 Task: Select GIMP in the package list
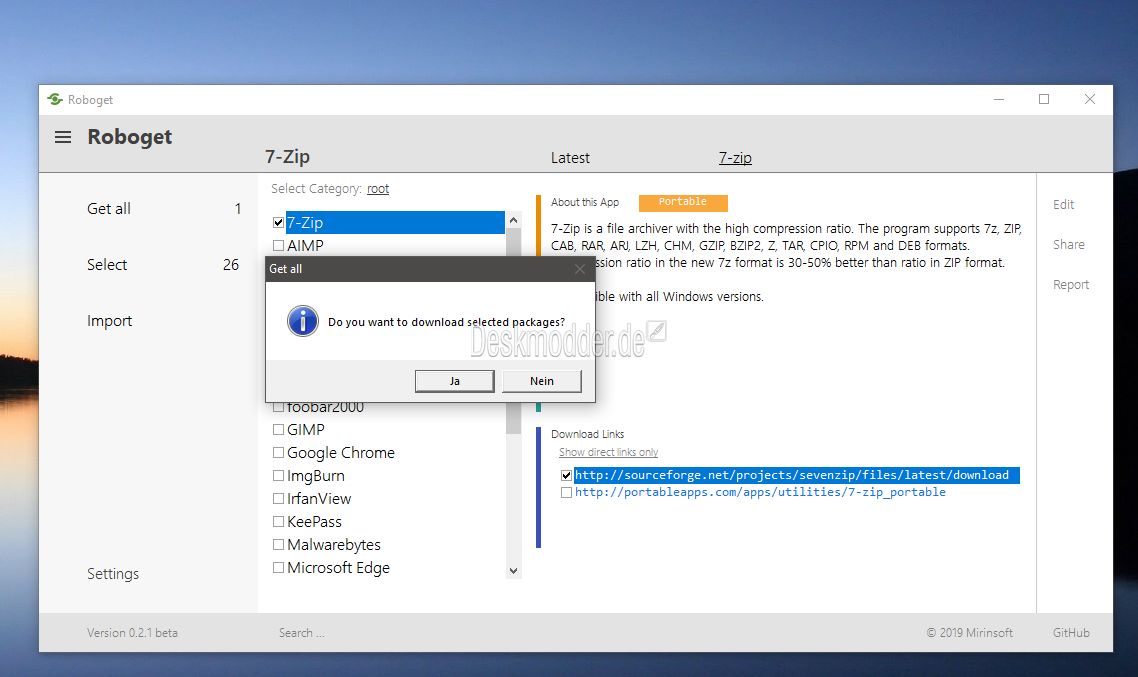306,430
